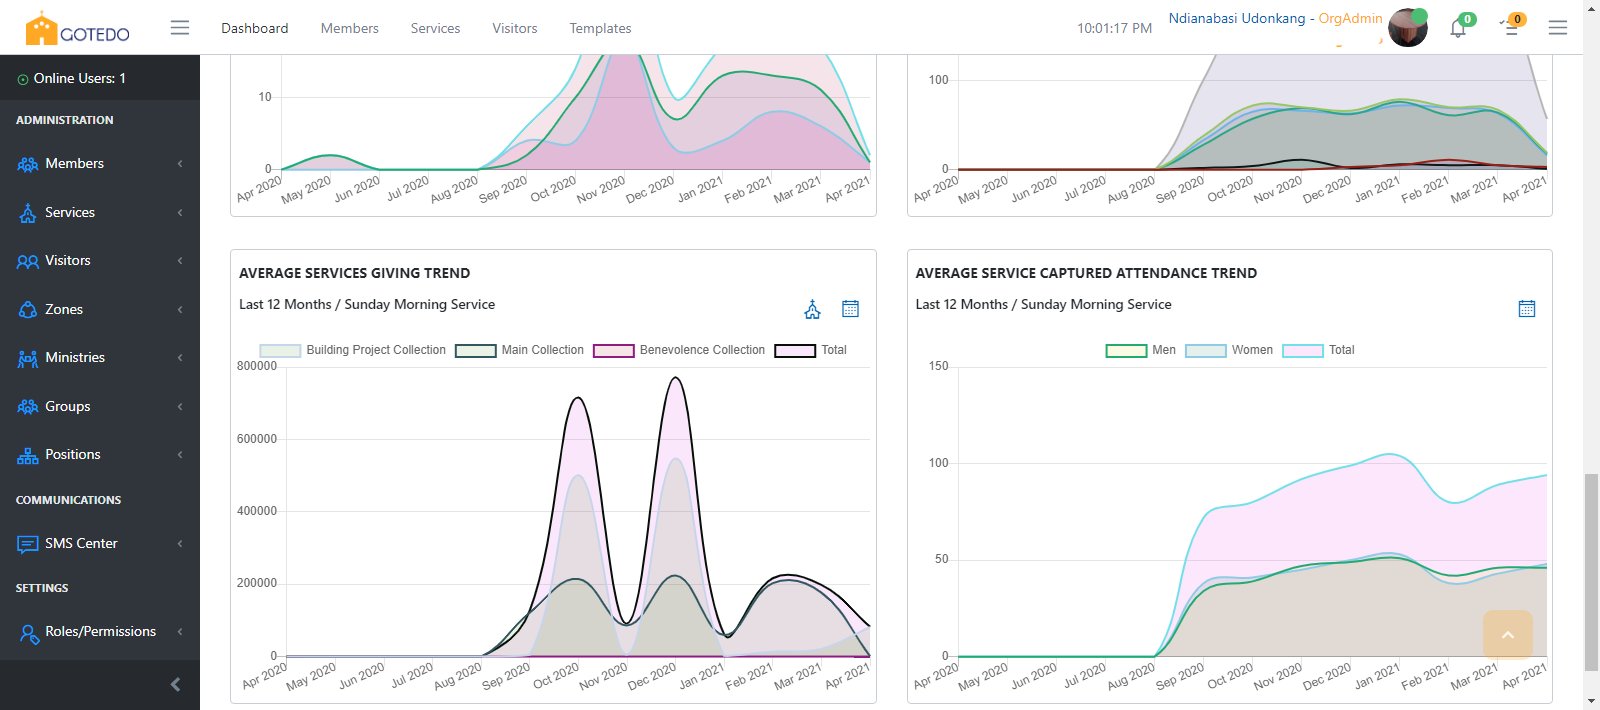Screen dimensions: 1600x710
Task: Click the Benevolence Collection color swatch
Action: (x=614, y=350)
